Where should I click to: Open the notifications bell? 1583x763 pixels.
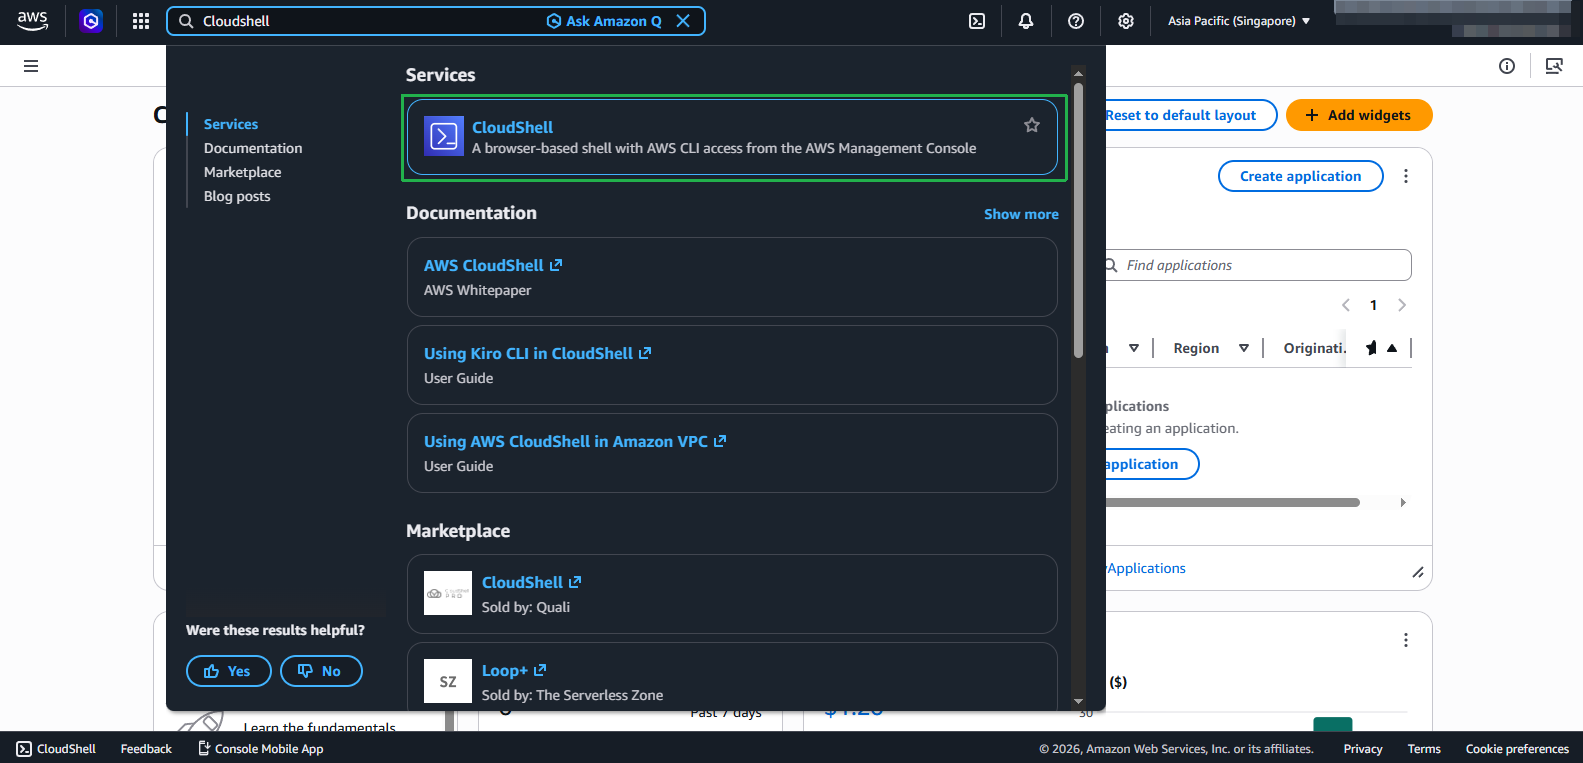click(1026, 21)
